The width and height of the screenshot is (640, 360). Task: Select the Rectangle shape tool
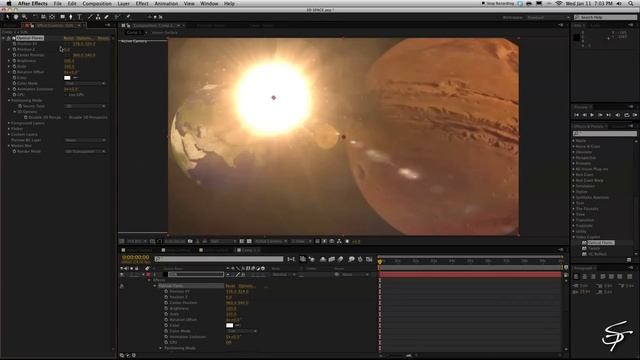tap(62, 17)
